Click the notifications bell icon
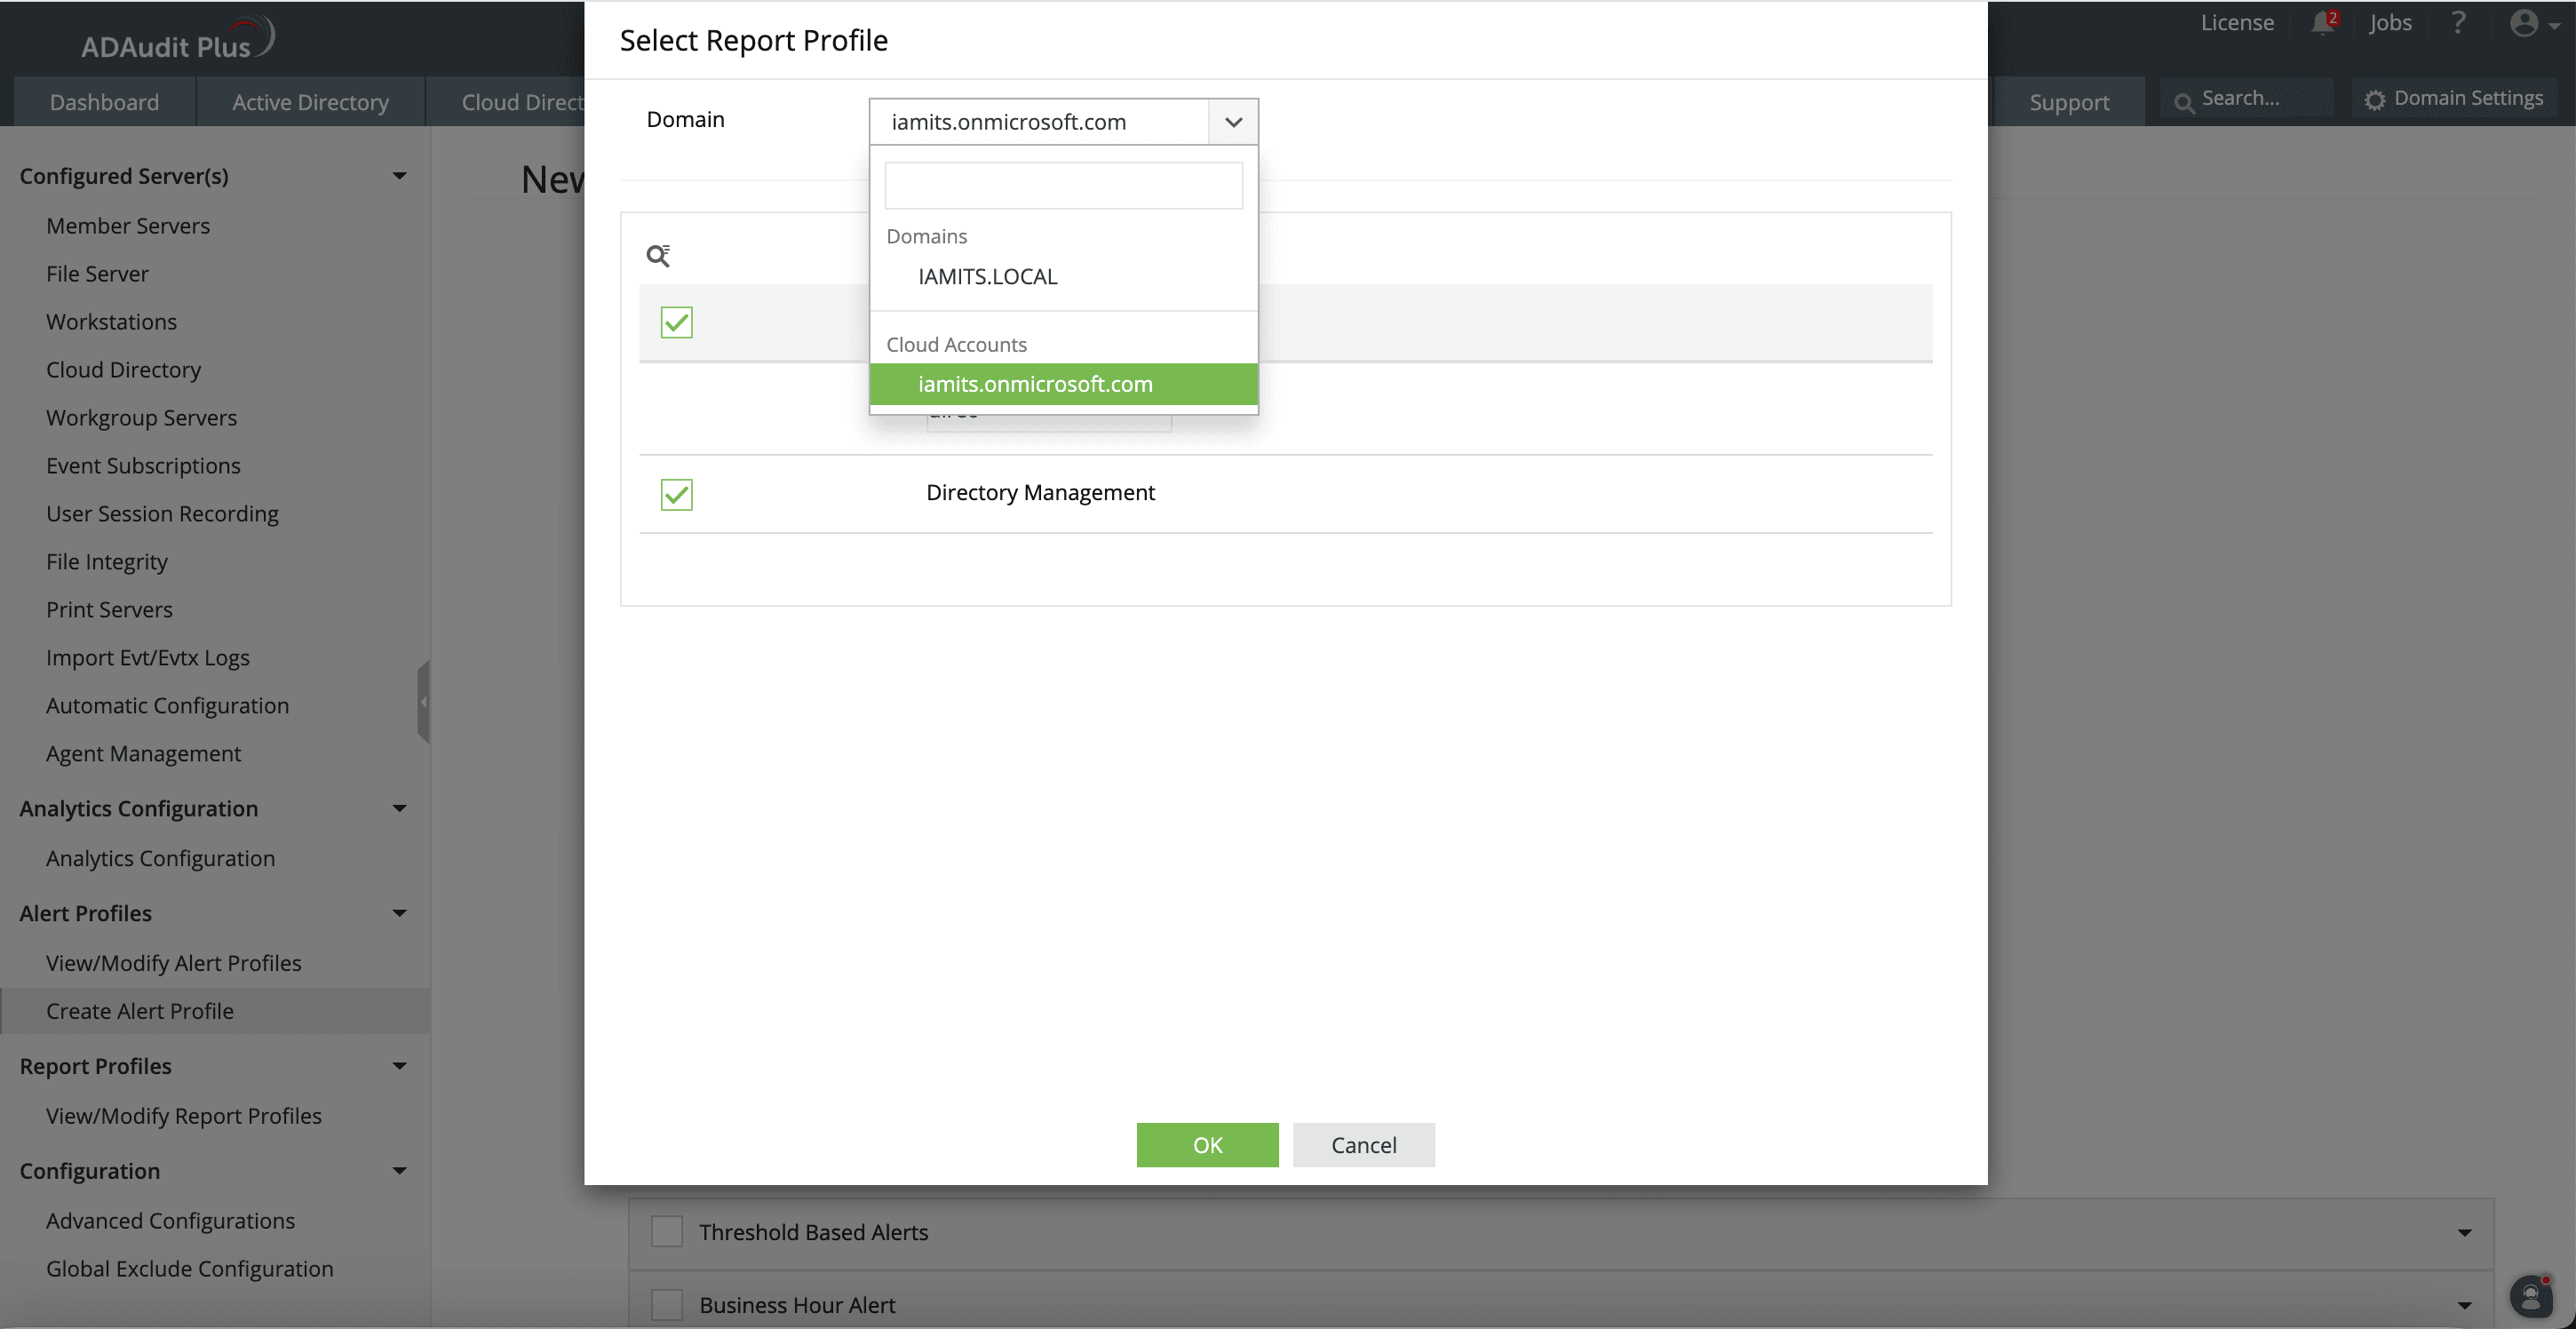The height and width of the screenshot is (1329, 2576). pyautogui.click(x=2322, y=23)
